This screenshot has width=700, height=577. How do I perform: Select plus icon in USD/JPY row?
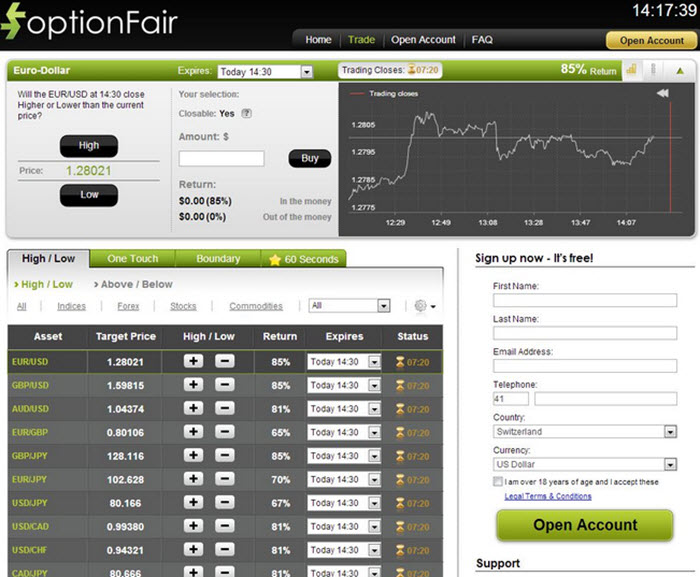[193, 502]
